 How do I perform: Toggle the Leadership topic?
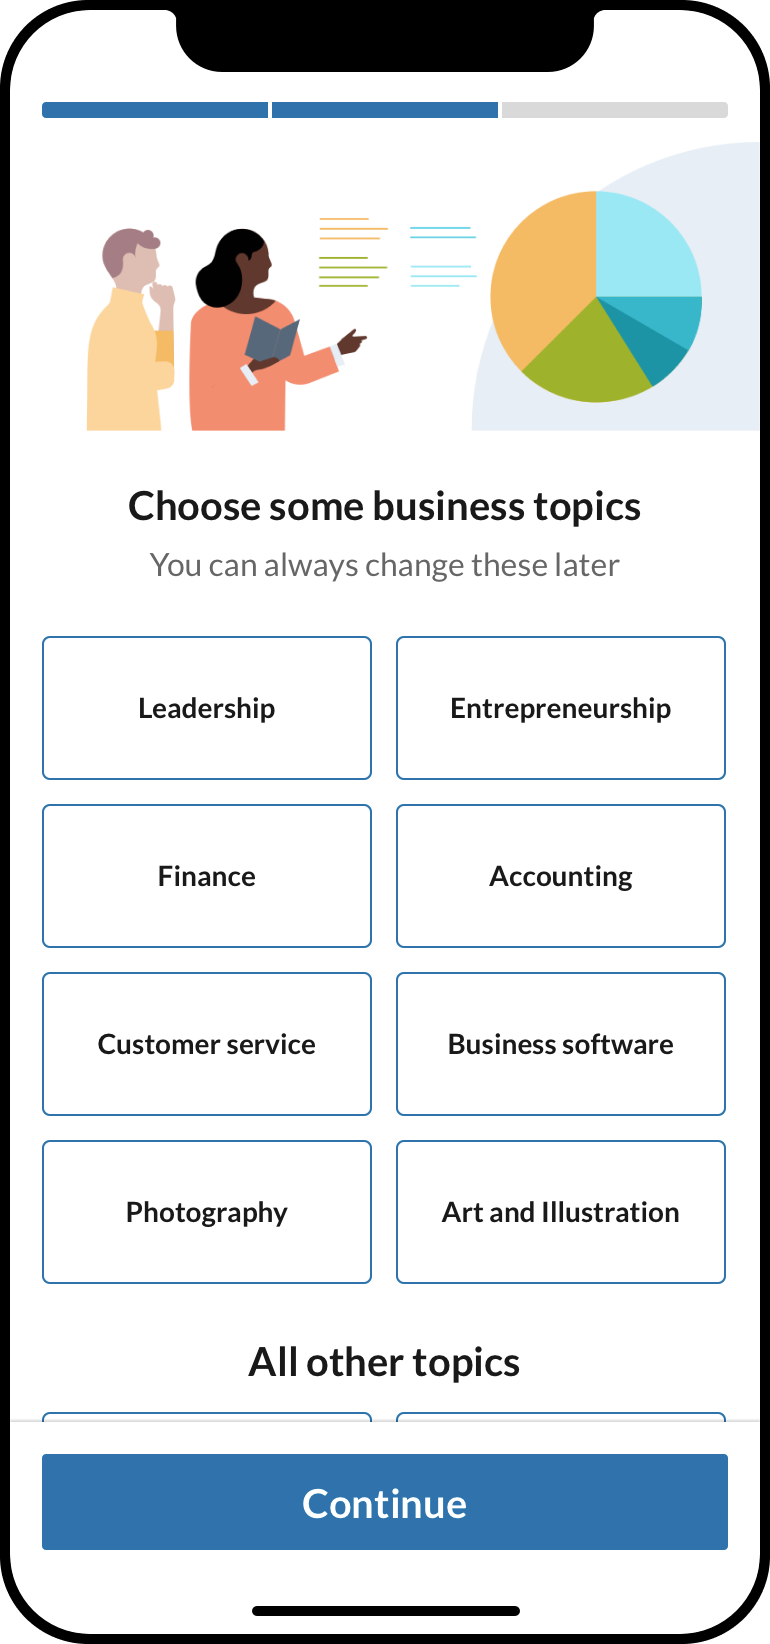[x=207, y=708]
